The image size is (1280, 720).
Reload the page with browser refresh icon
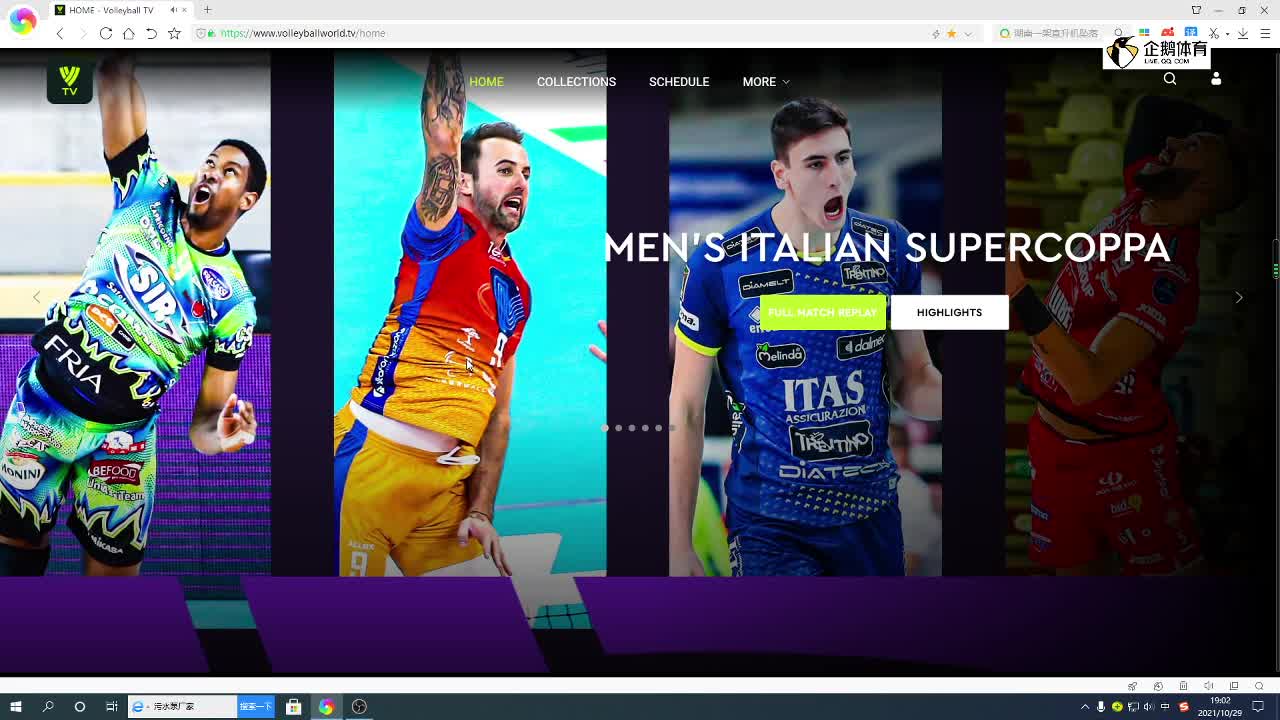tap(106, 33)
